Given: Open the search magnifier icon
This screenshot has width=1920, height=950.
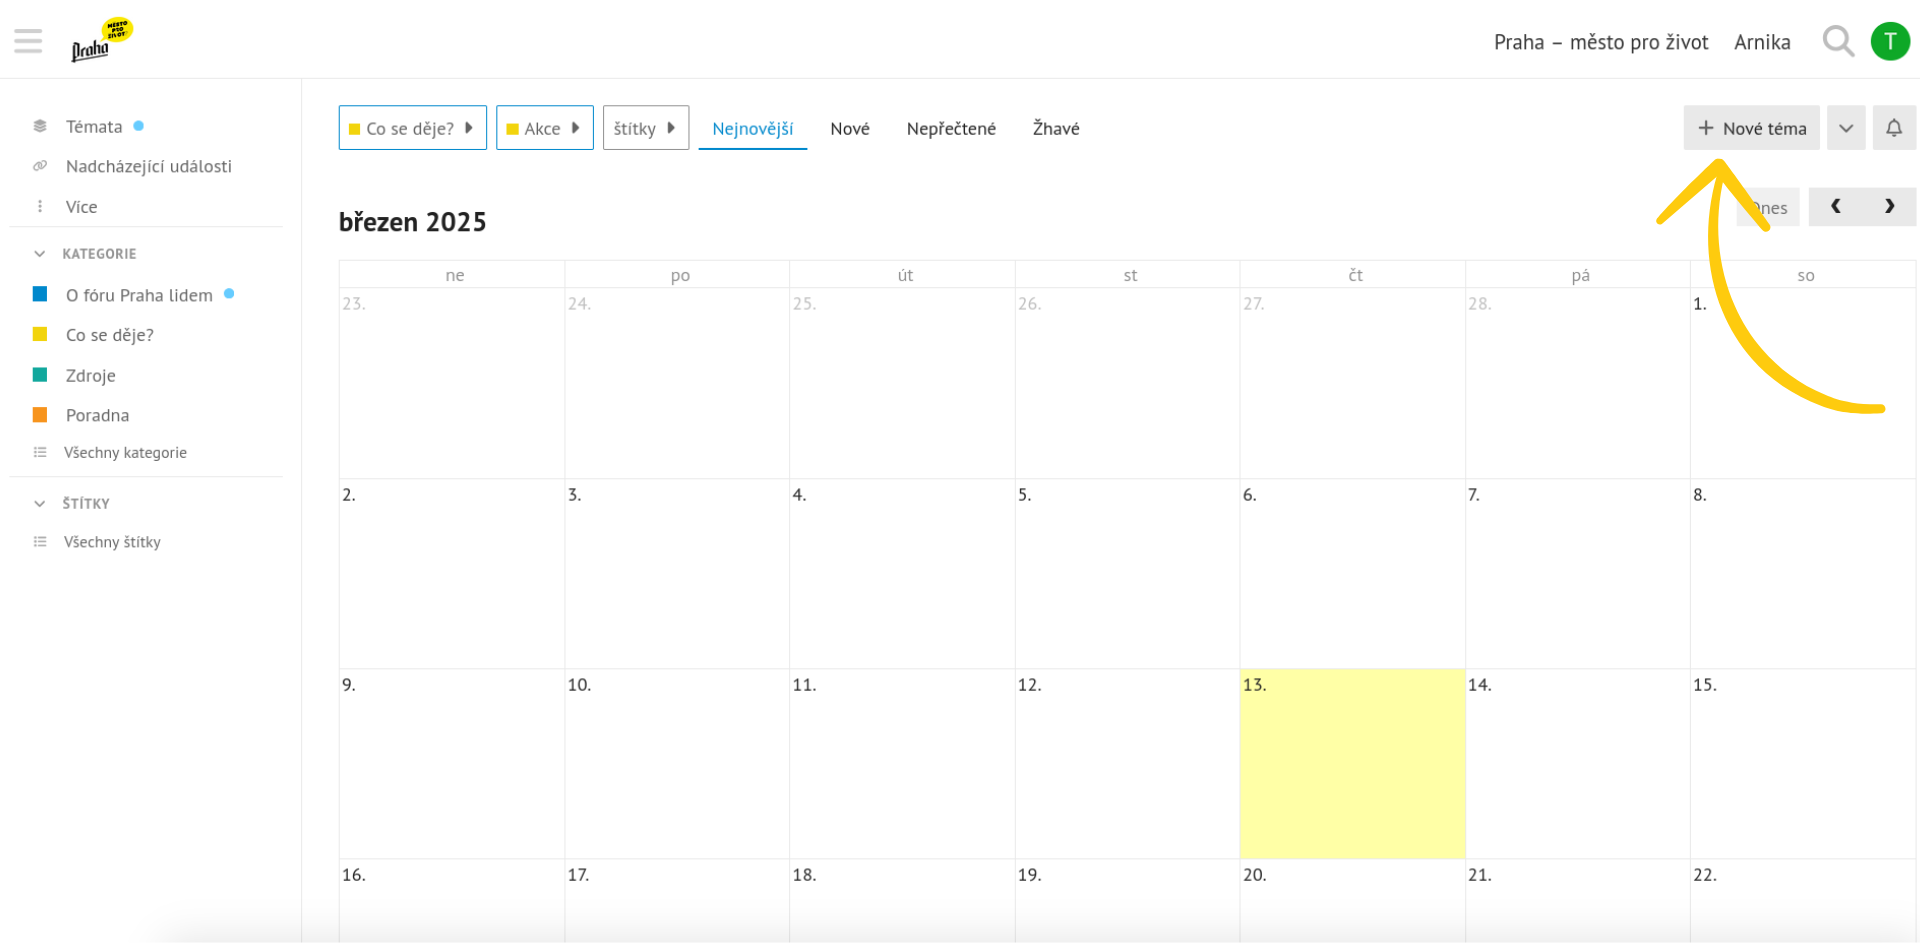Looking at the screenshot, I should [1837, 42].
